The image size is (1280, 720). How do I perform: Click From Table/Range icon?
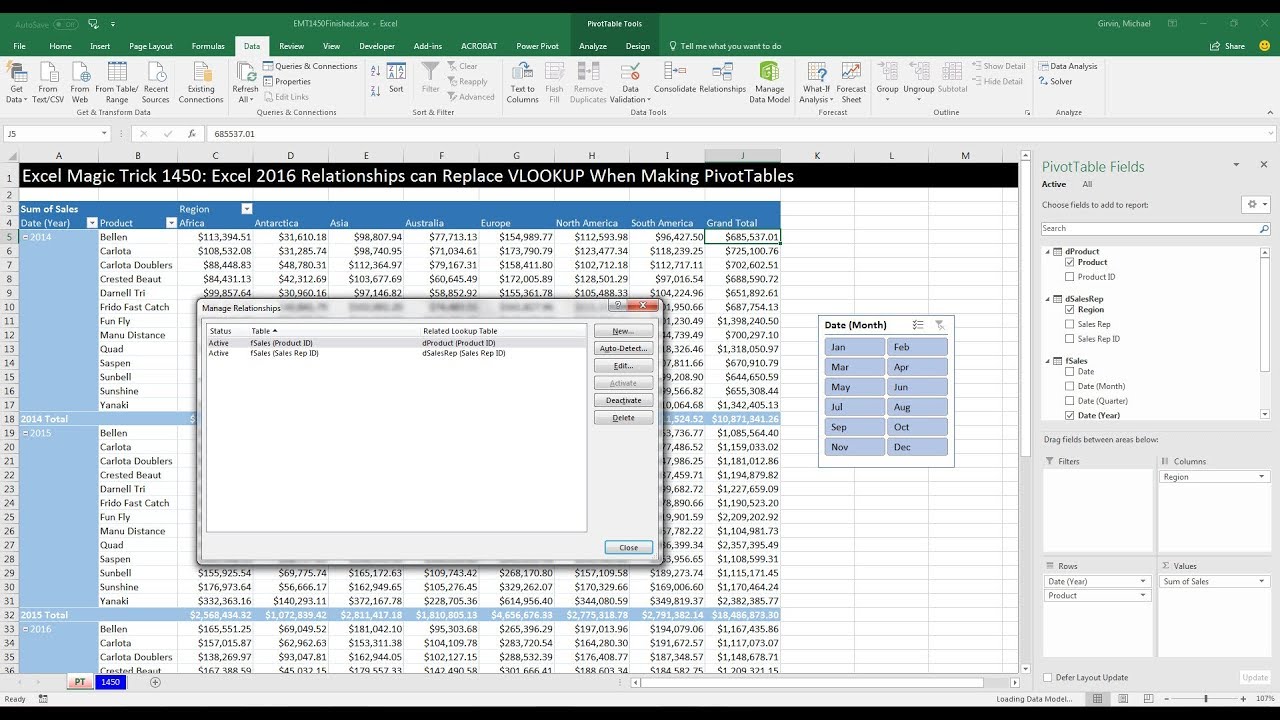(118, 82)
